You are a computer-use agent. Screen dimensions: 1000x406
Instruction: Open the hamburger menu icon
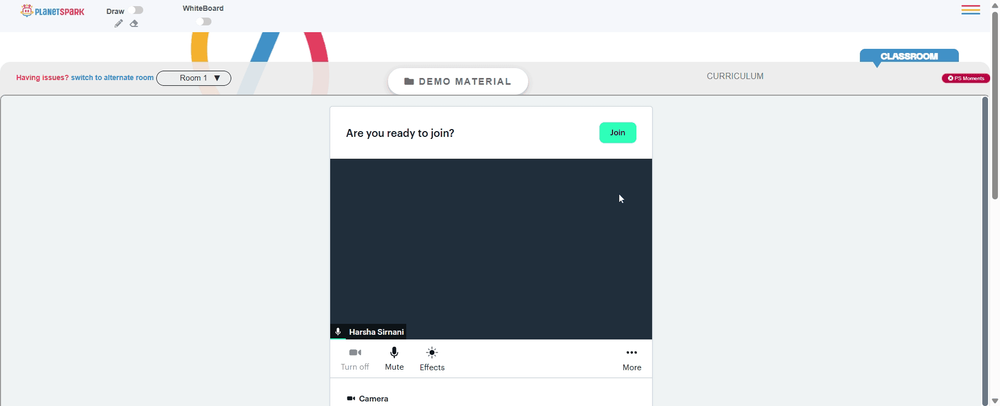[971, 10]
